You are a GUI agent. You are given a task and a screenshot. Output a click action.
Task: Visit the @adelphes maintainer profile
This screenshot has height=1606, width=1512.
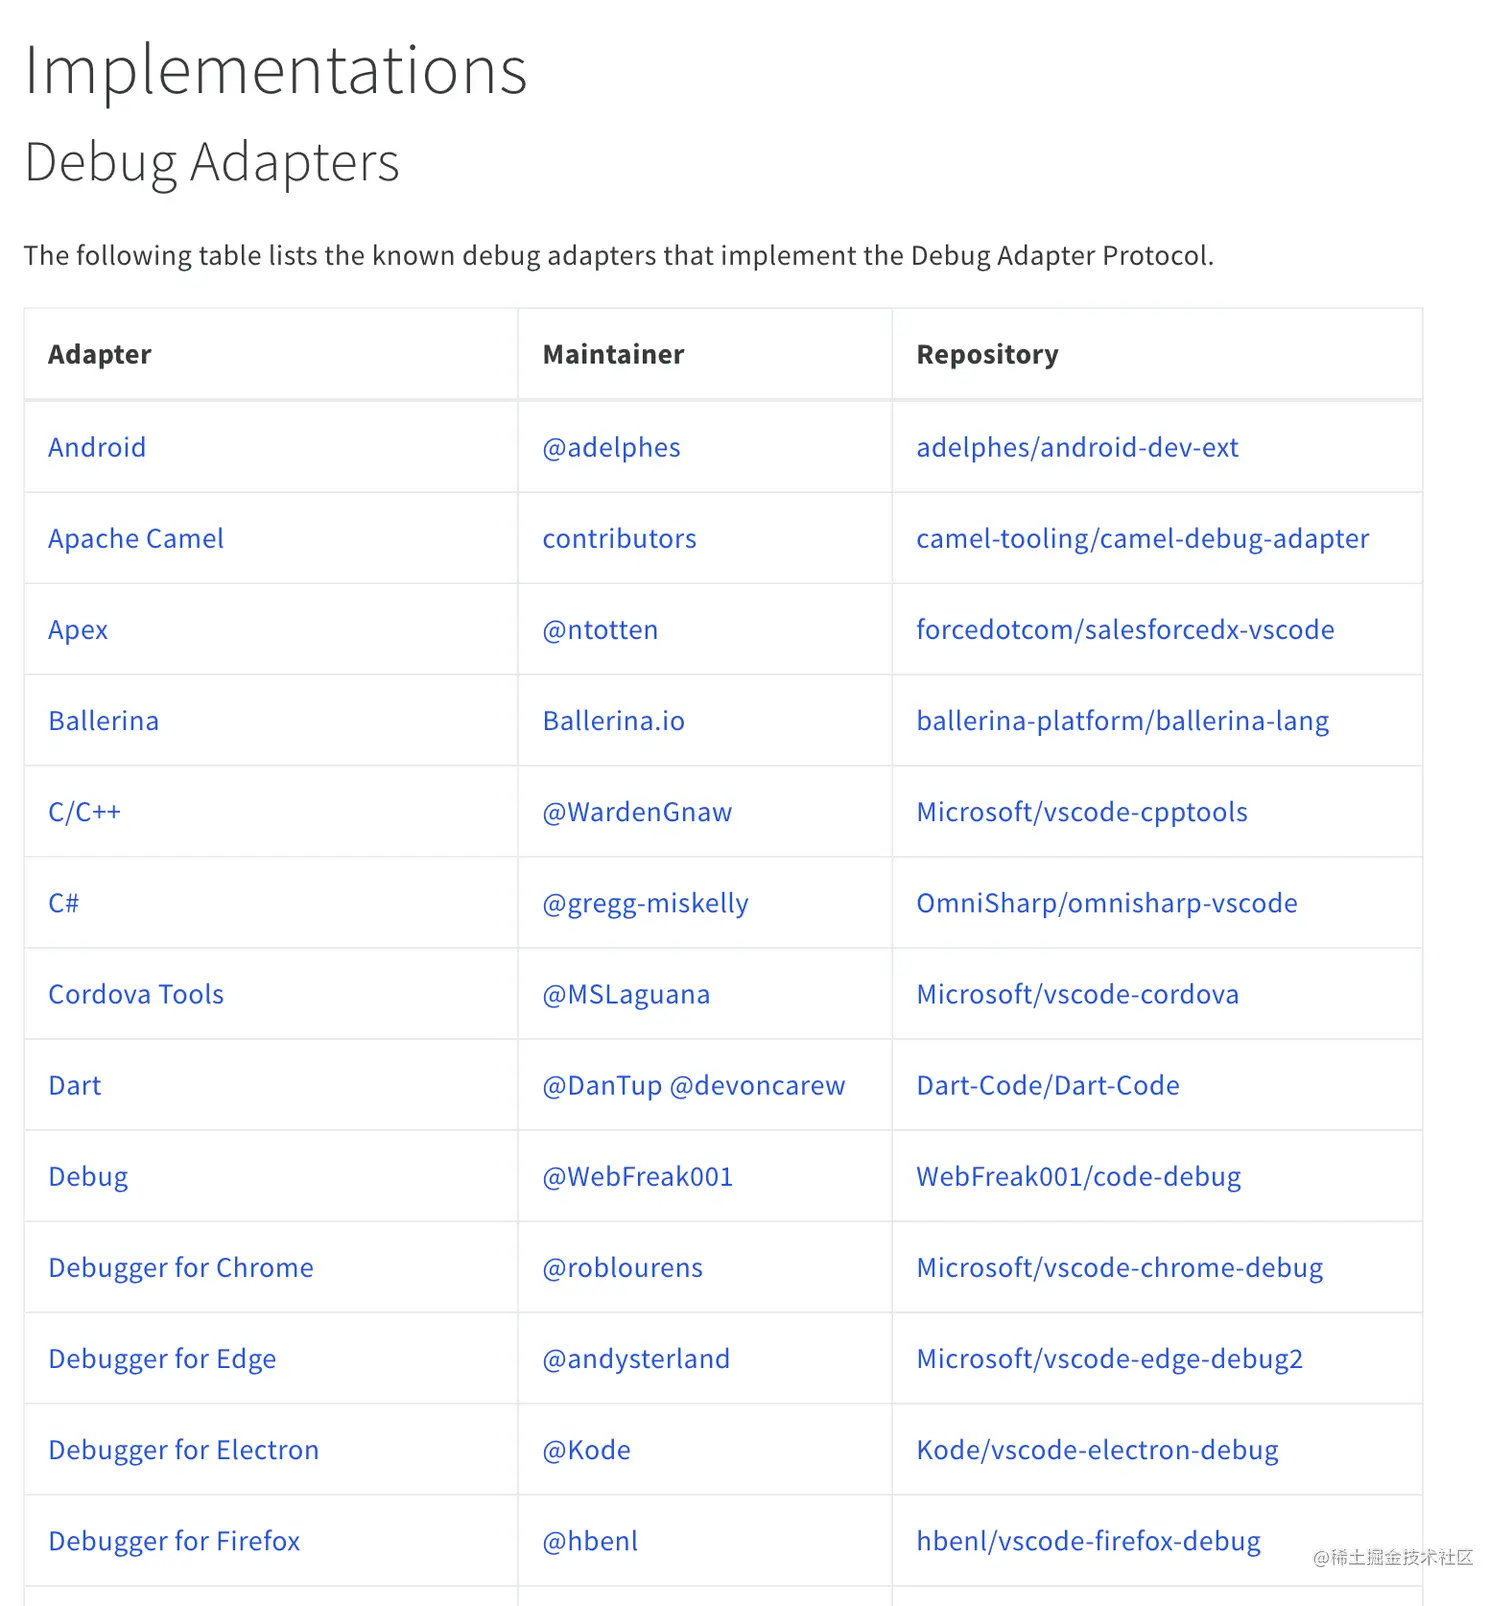point(611,447)
